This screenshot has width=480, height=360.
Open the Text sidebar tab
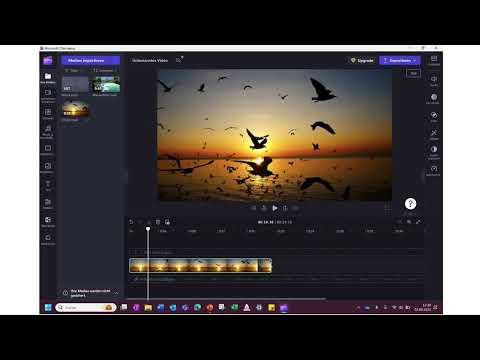point(48,186)
